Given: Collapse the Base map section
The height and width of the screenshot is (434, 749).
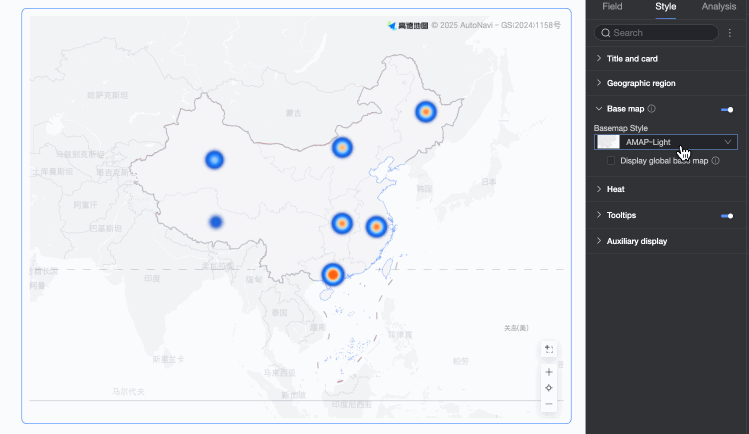Looking at the screenshot, I should click(x=599, y=109).
